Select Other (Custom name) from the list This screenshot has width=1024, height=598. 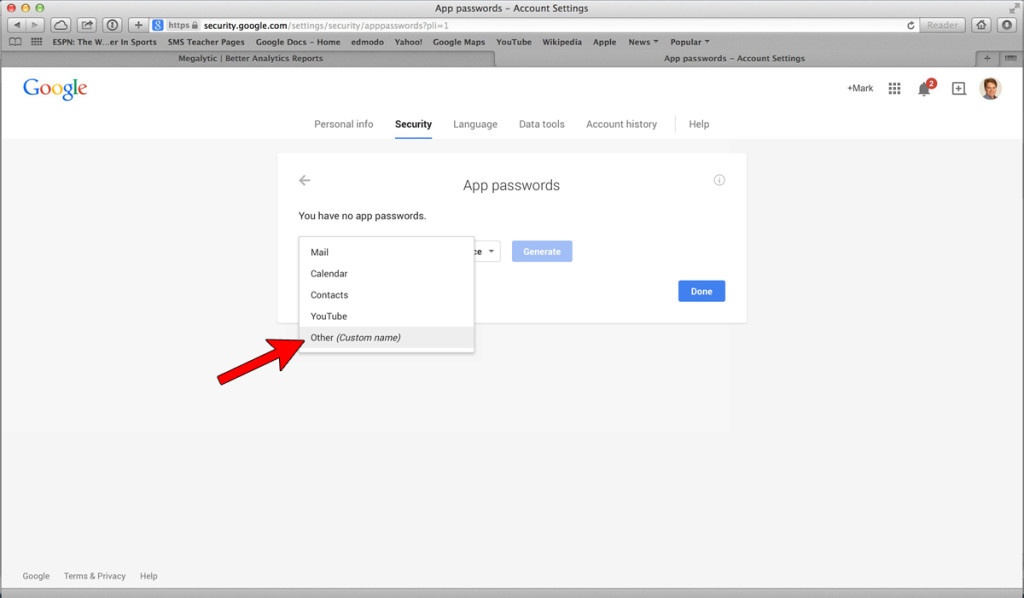355,338
